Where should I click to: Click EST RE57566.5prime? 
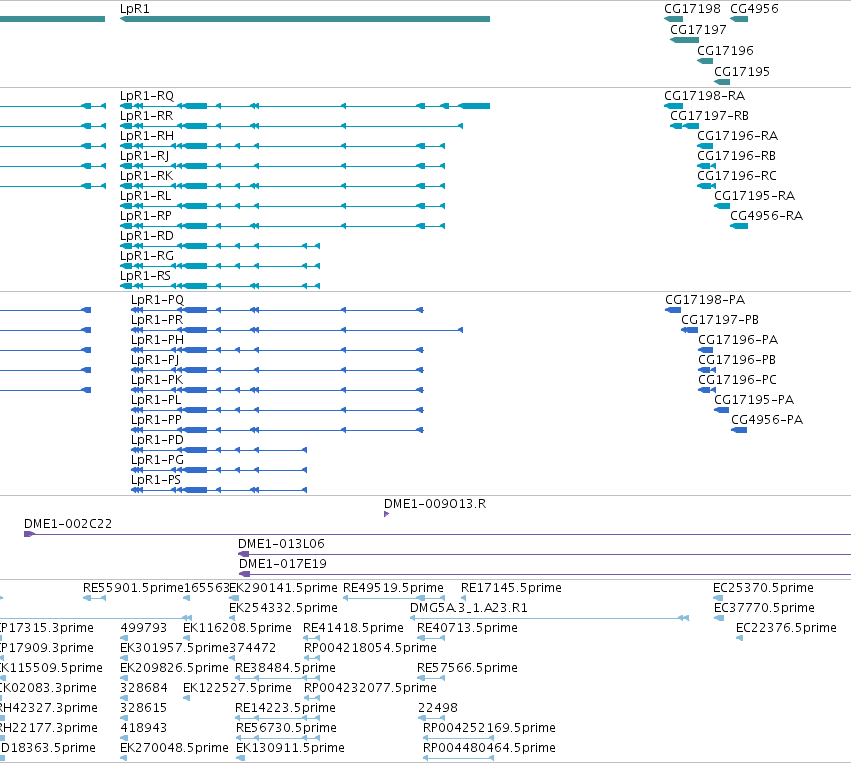point(431,678)
